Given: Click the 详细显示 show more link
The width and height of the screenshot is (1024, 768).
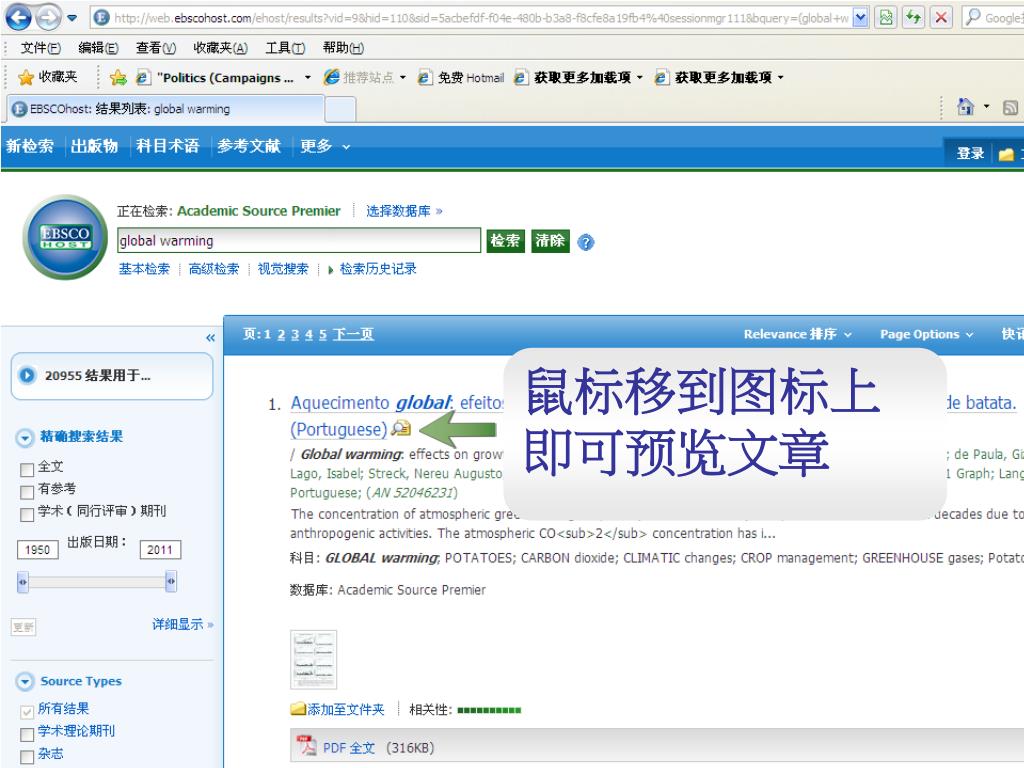Looking at the screenshot, I should tap(183, 624).
